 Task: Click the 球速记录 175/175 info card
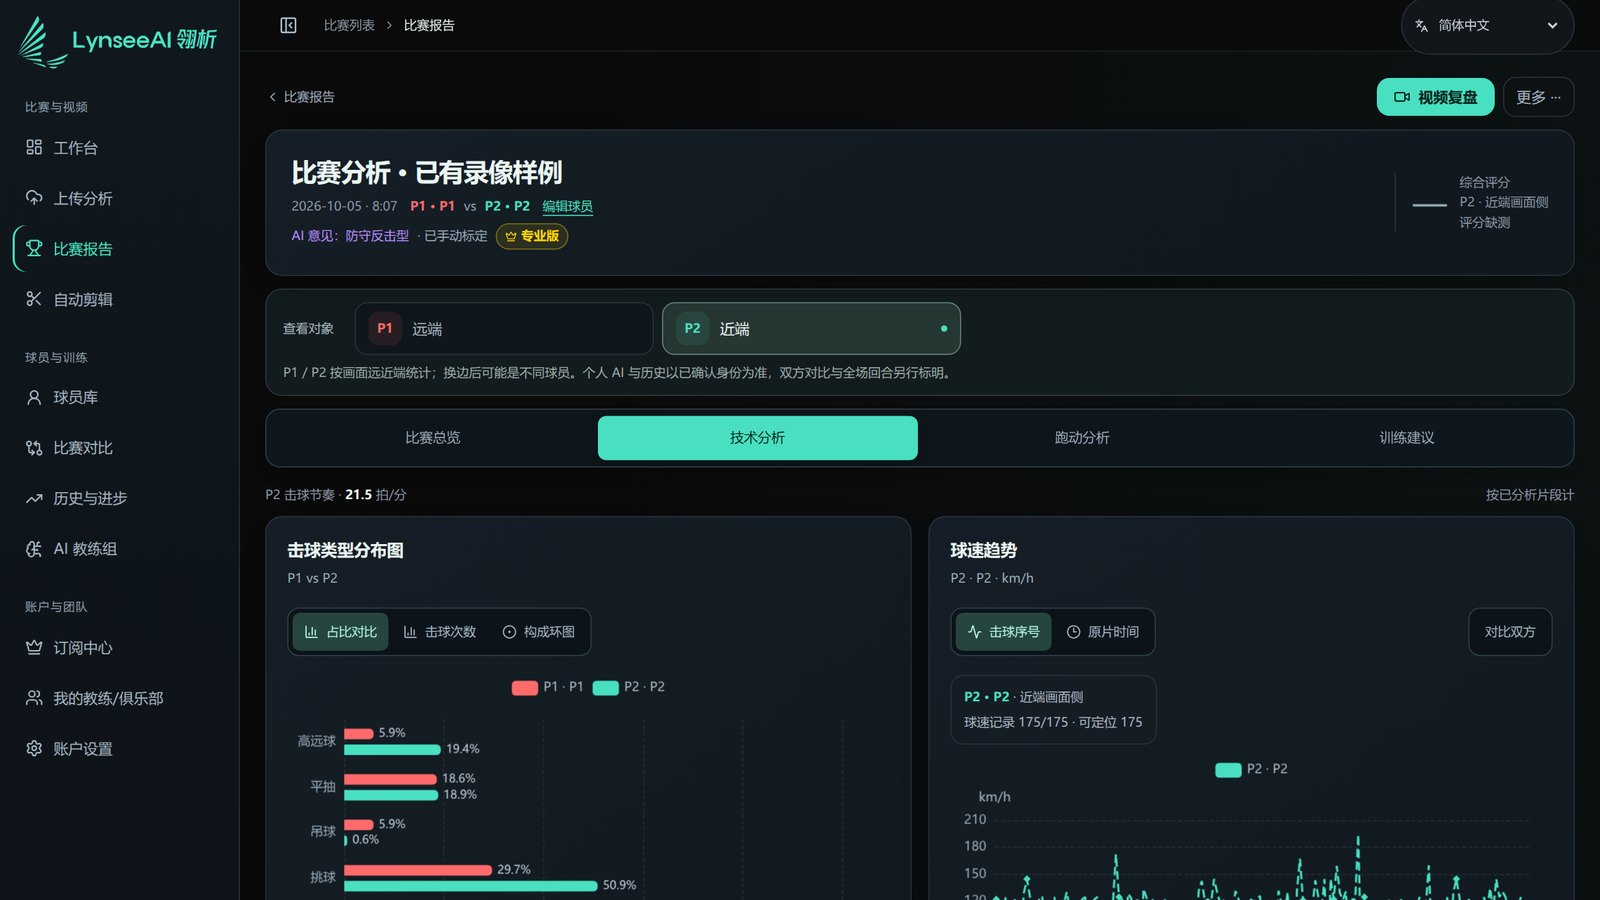click(1053, 710)
